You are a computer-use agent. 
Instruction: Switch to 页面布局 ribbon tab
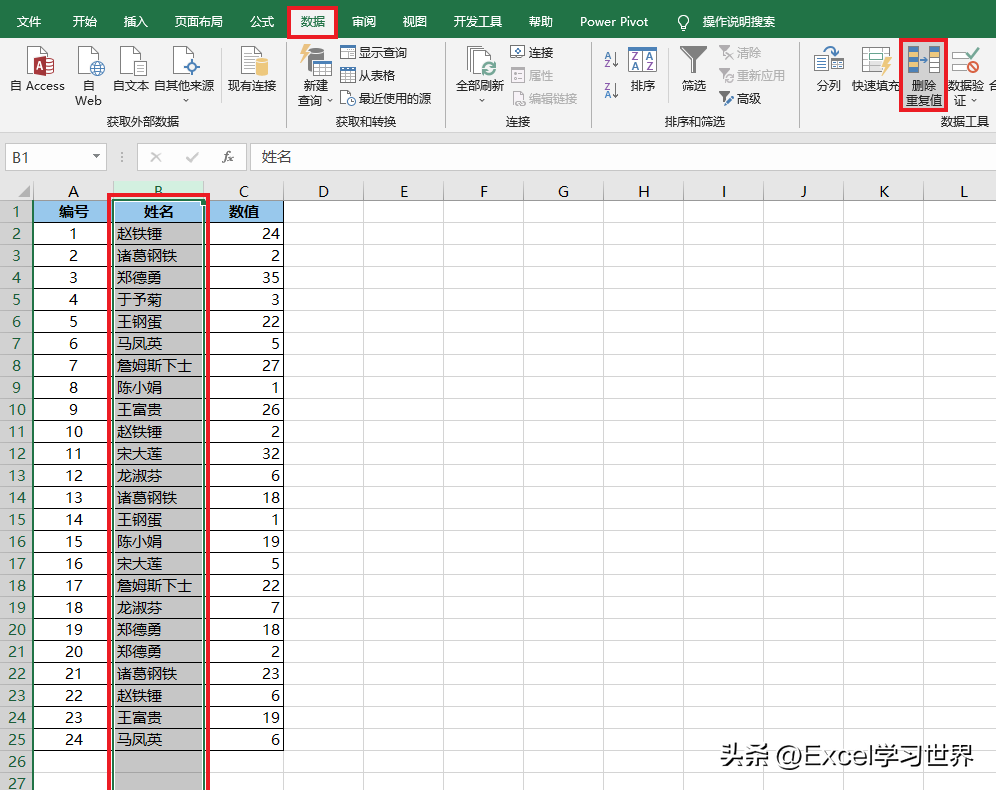pyautogui.click(x=199, y=22)
